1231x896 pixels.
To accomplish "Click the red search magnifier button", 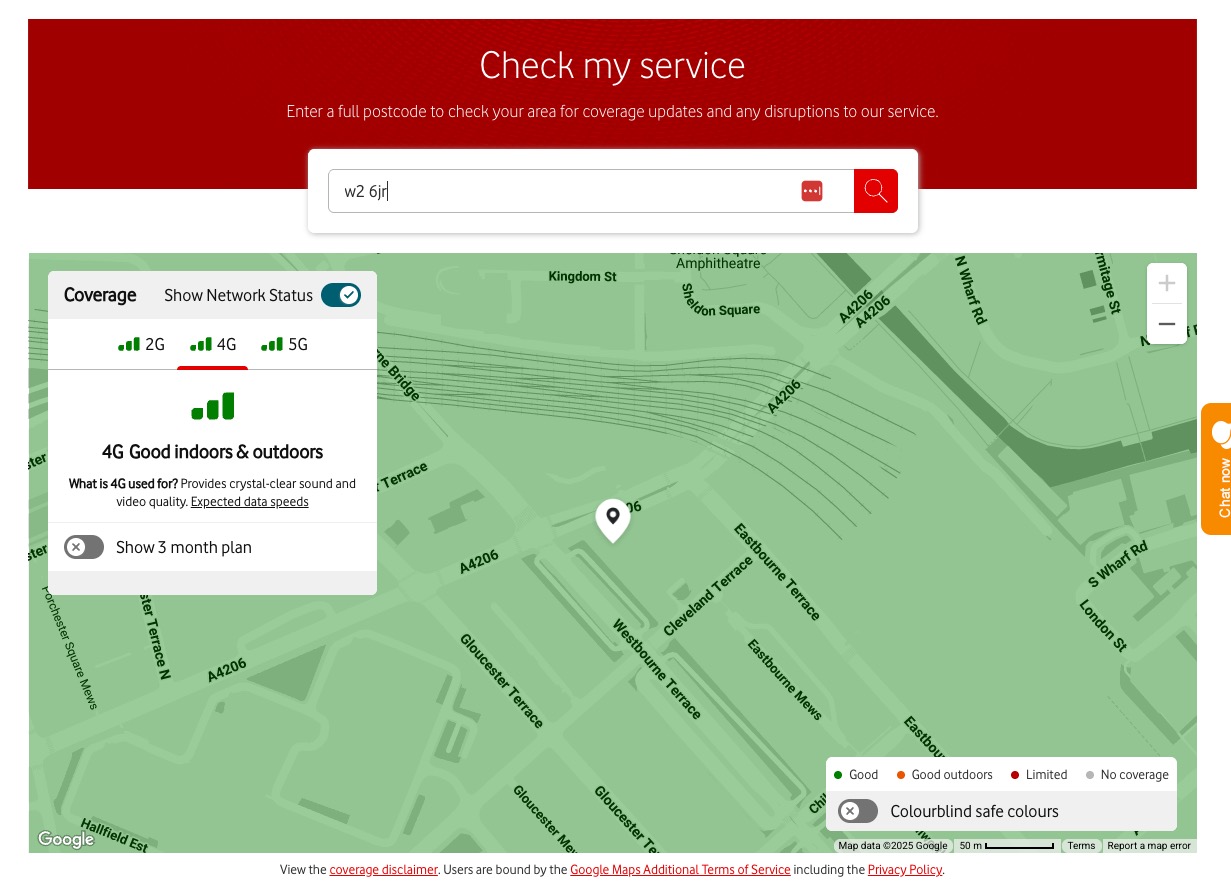I will click(876, 191).
